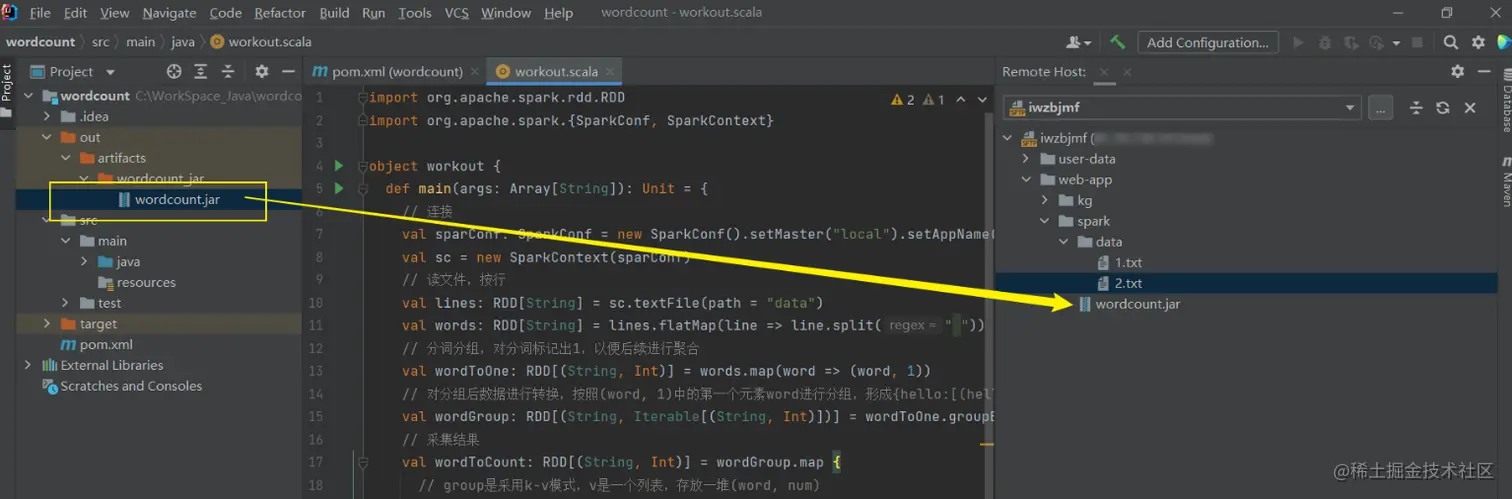Collapse remote spark folder
The width and height of the screenshot is (1512, 499).
click(1045, 221)
